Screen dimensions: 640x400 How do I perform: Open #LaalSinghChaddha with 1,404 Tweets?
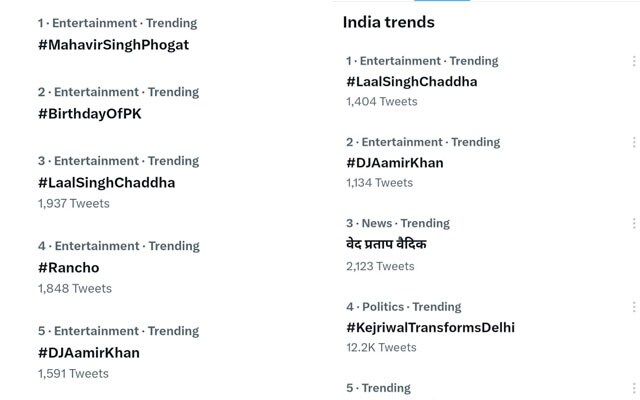(x=412, y=82)
